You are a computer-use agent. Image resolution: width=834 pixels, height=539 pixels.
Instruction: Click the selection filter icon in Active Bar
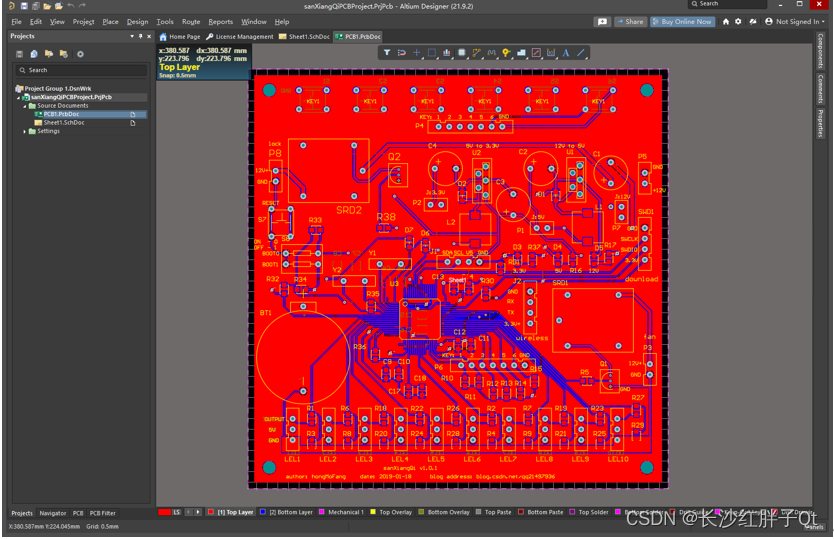click(387, 53)
